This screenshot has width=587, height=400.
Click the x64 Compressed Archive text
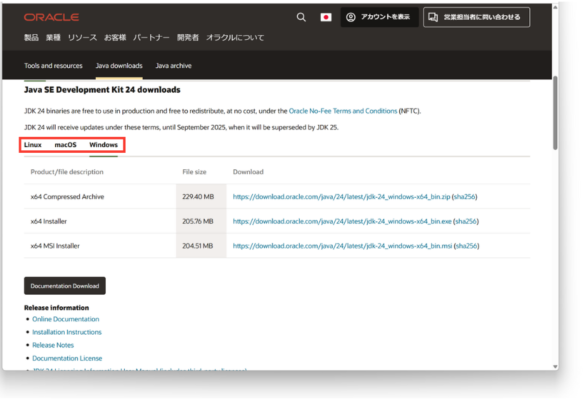point(67,197)
